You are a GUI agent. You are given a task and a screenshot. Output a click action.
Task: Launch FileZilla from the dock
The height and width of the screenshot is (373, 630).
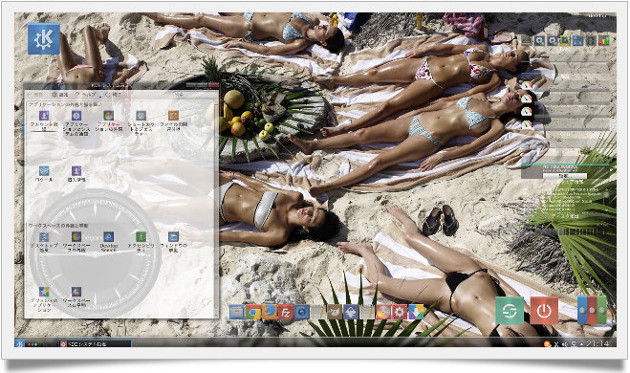[x=286, y=312]
